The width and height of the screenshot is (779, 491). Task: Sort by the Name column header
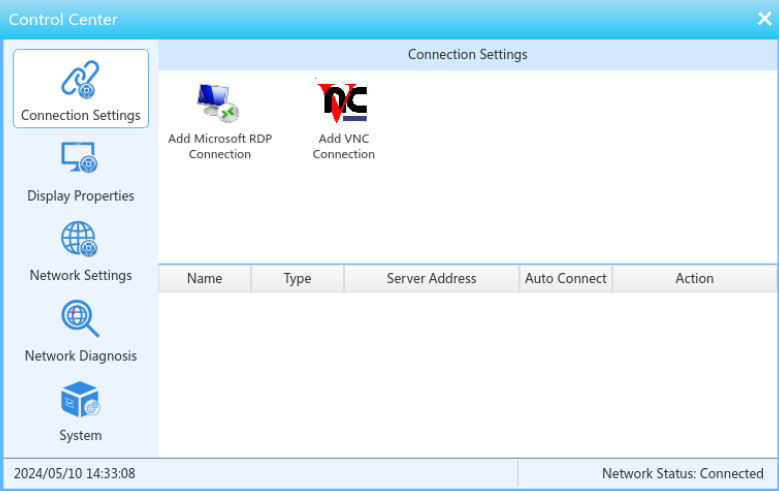click(205, 278)
